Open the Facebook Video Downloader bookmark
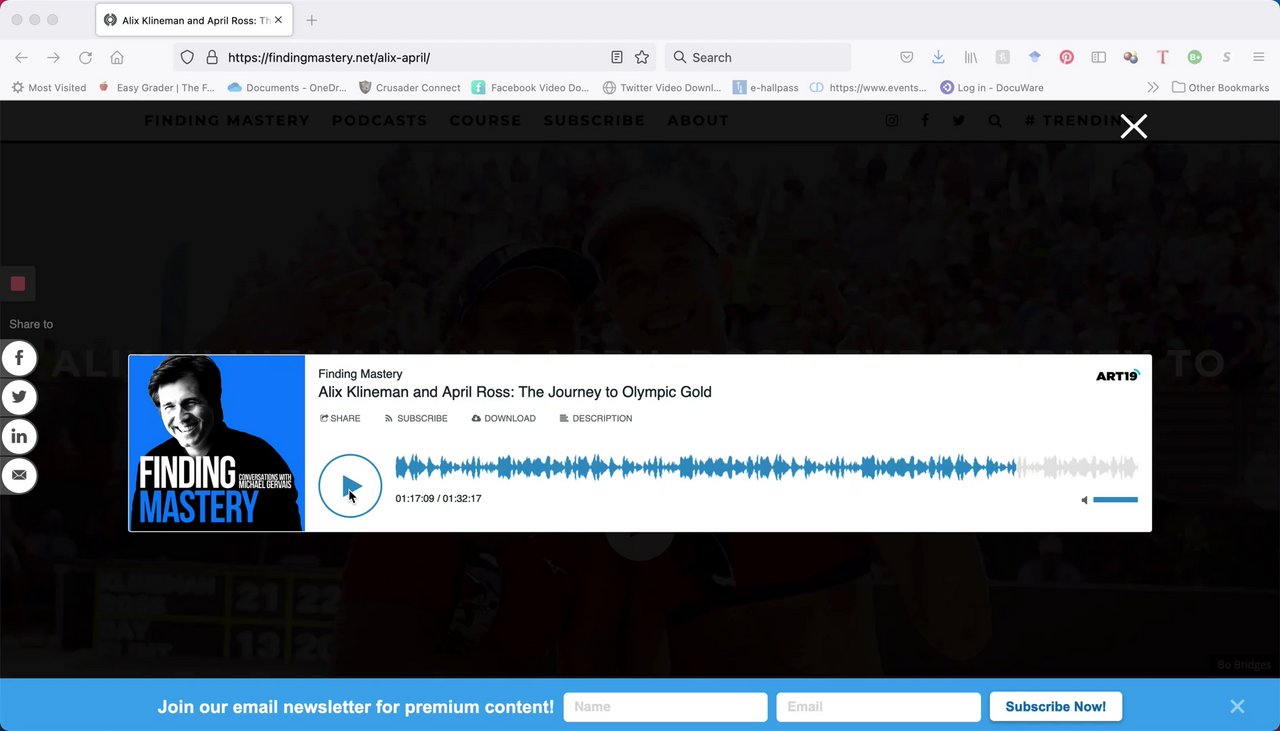This screenshot has height=731, width=1280. (x=530, y=87)
